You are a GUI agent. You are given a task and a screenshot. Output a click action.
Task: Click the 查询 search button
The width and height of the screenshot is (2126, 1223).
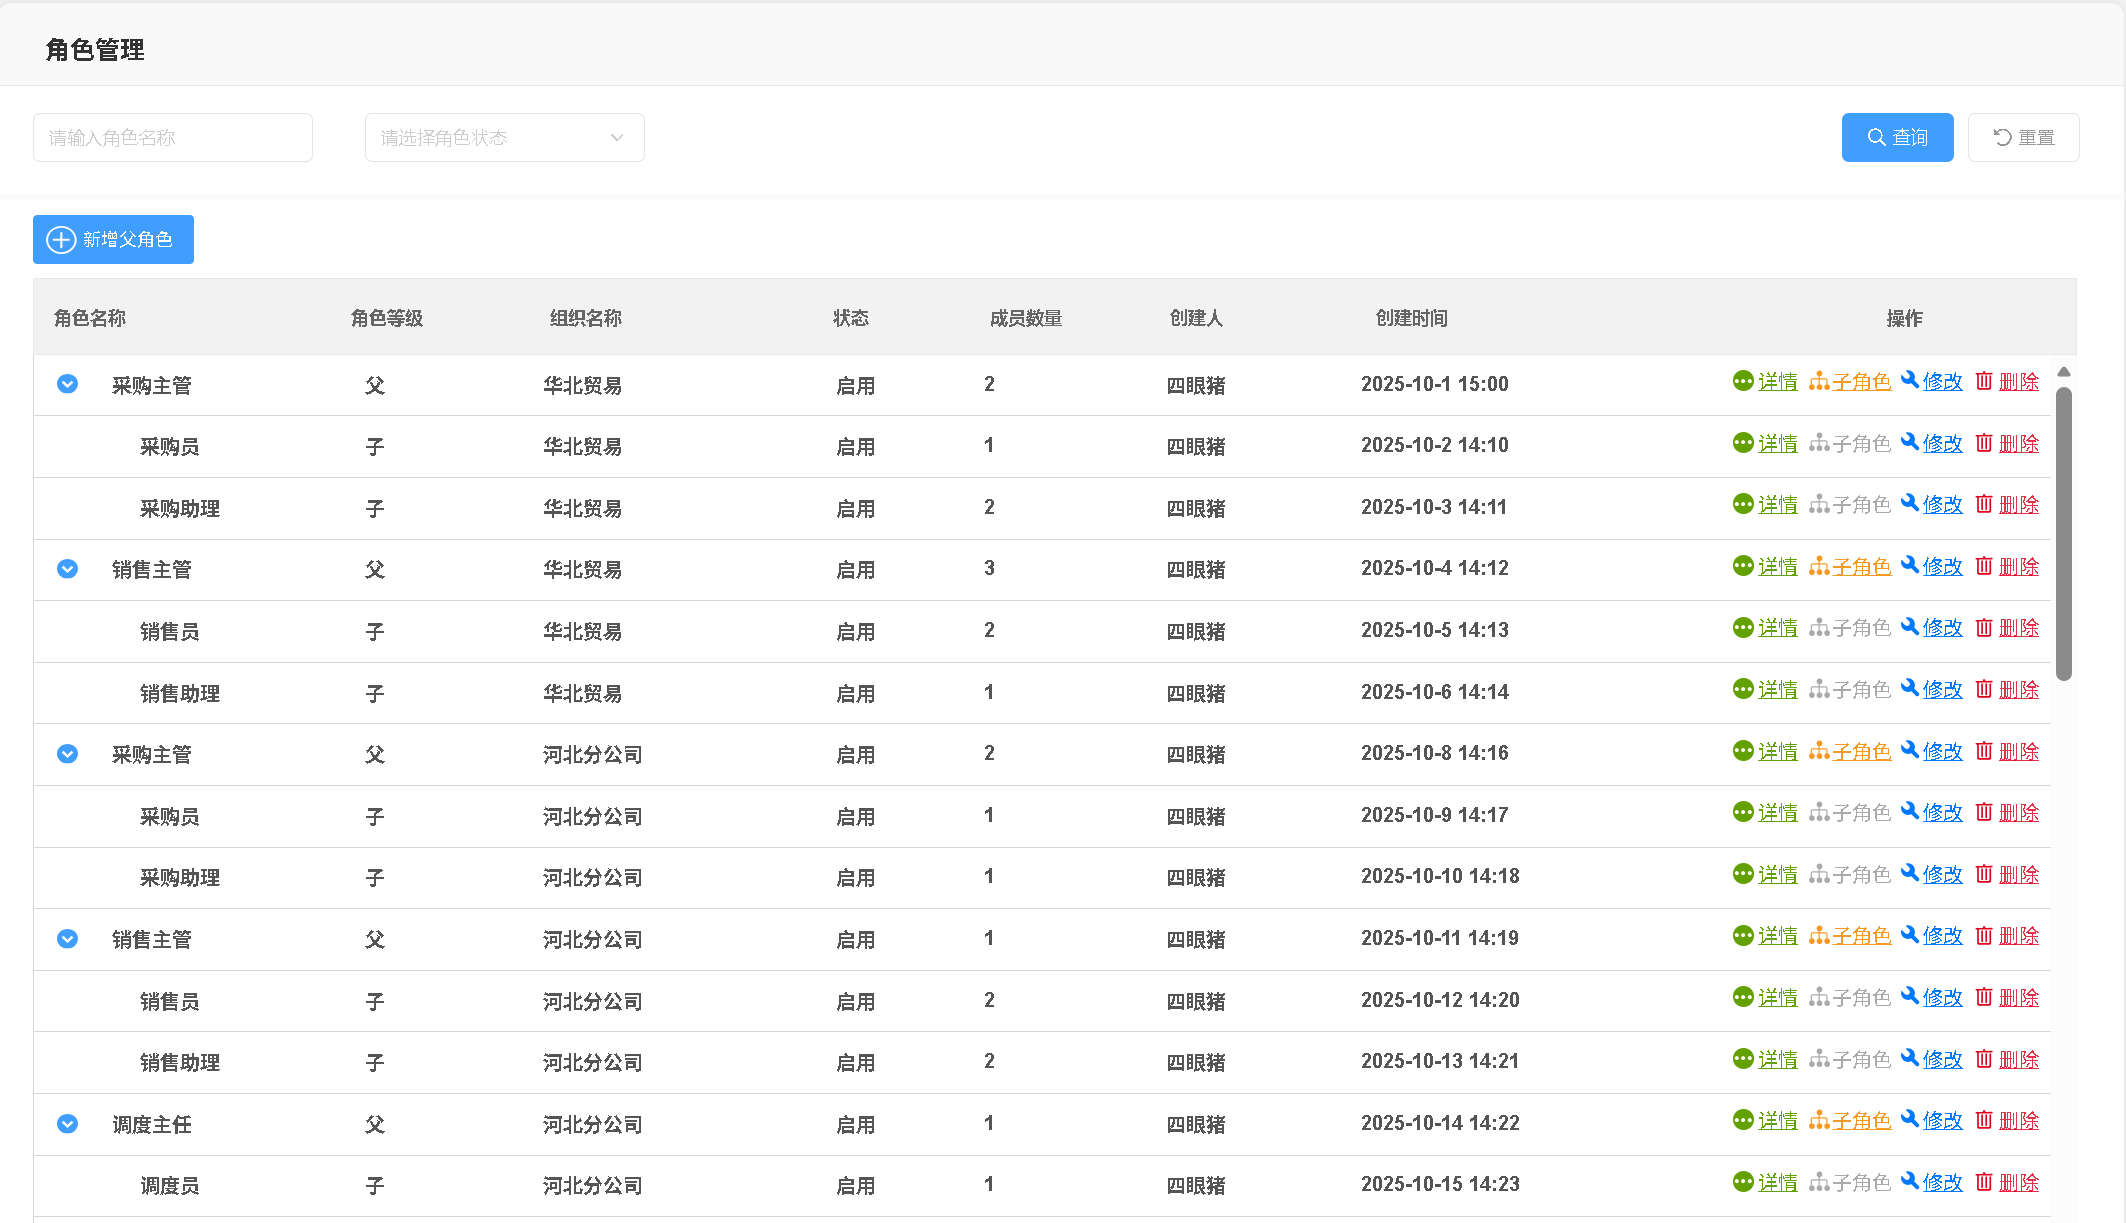[1897, 138]
